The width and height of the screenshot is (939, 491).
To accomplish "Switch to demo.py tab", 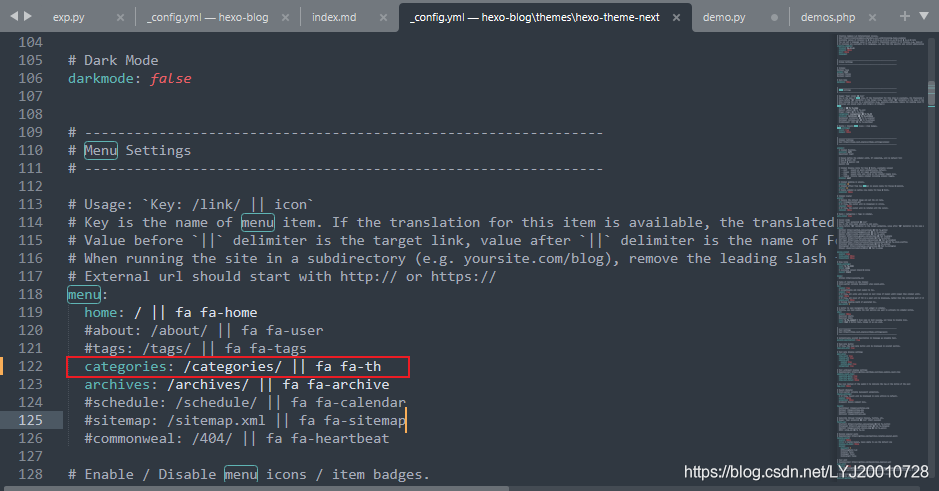I will coord(724,17).
